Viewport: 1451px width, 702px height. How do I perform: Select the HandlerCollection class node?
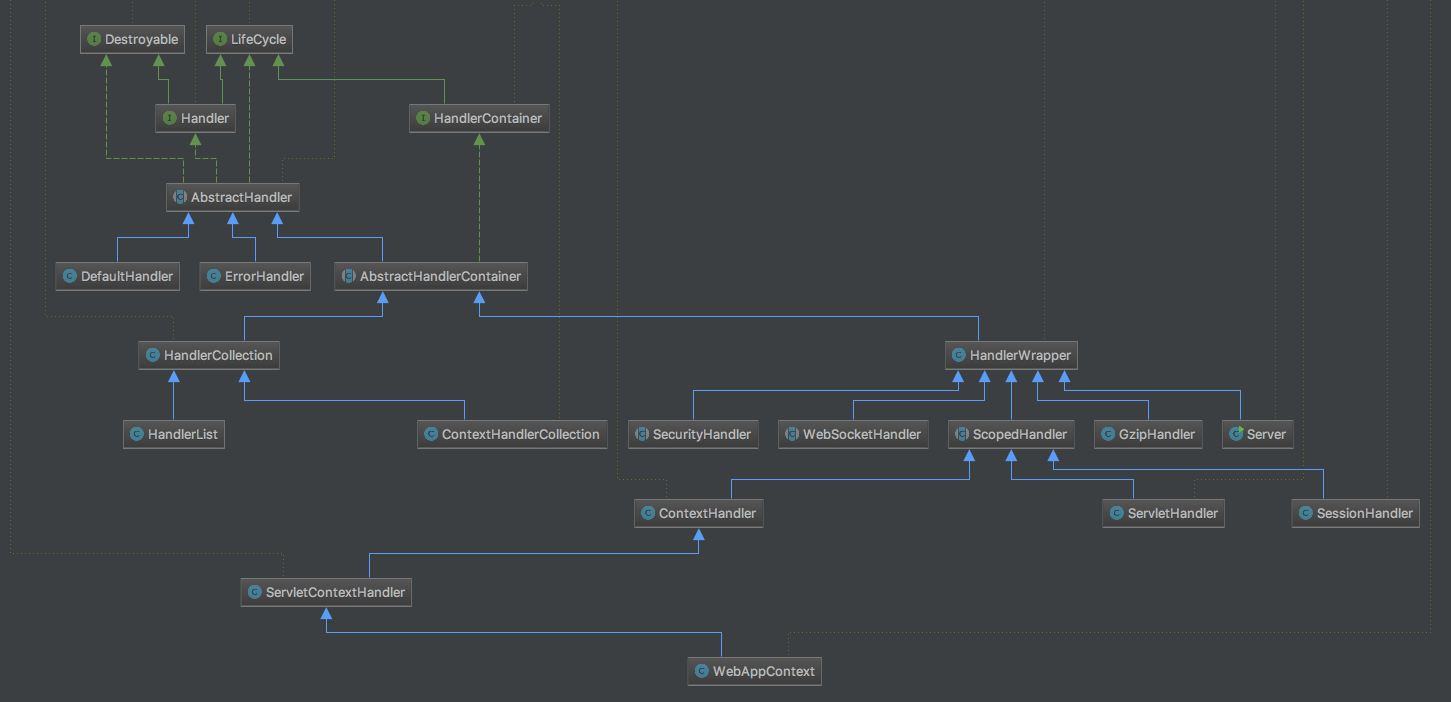pyautogui.click(x=208, y=355)
